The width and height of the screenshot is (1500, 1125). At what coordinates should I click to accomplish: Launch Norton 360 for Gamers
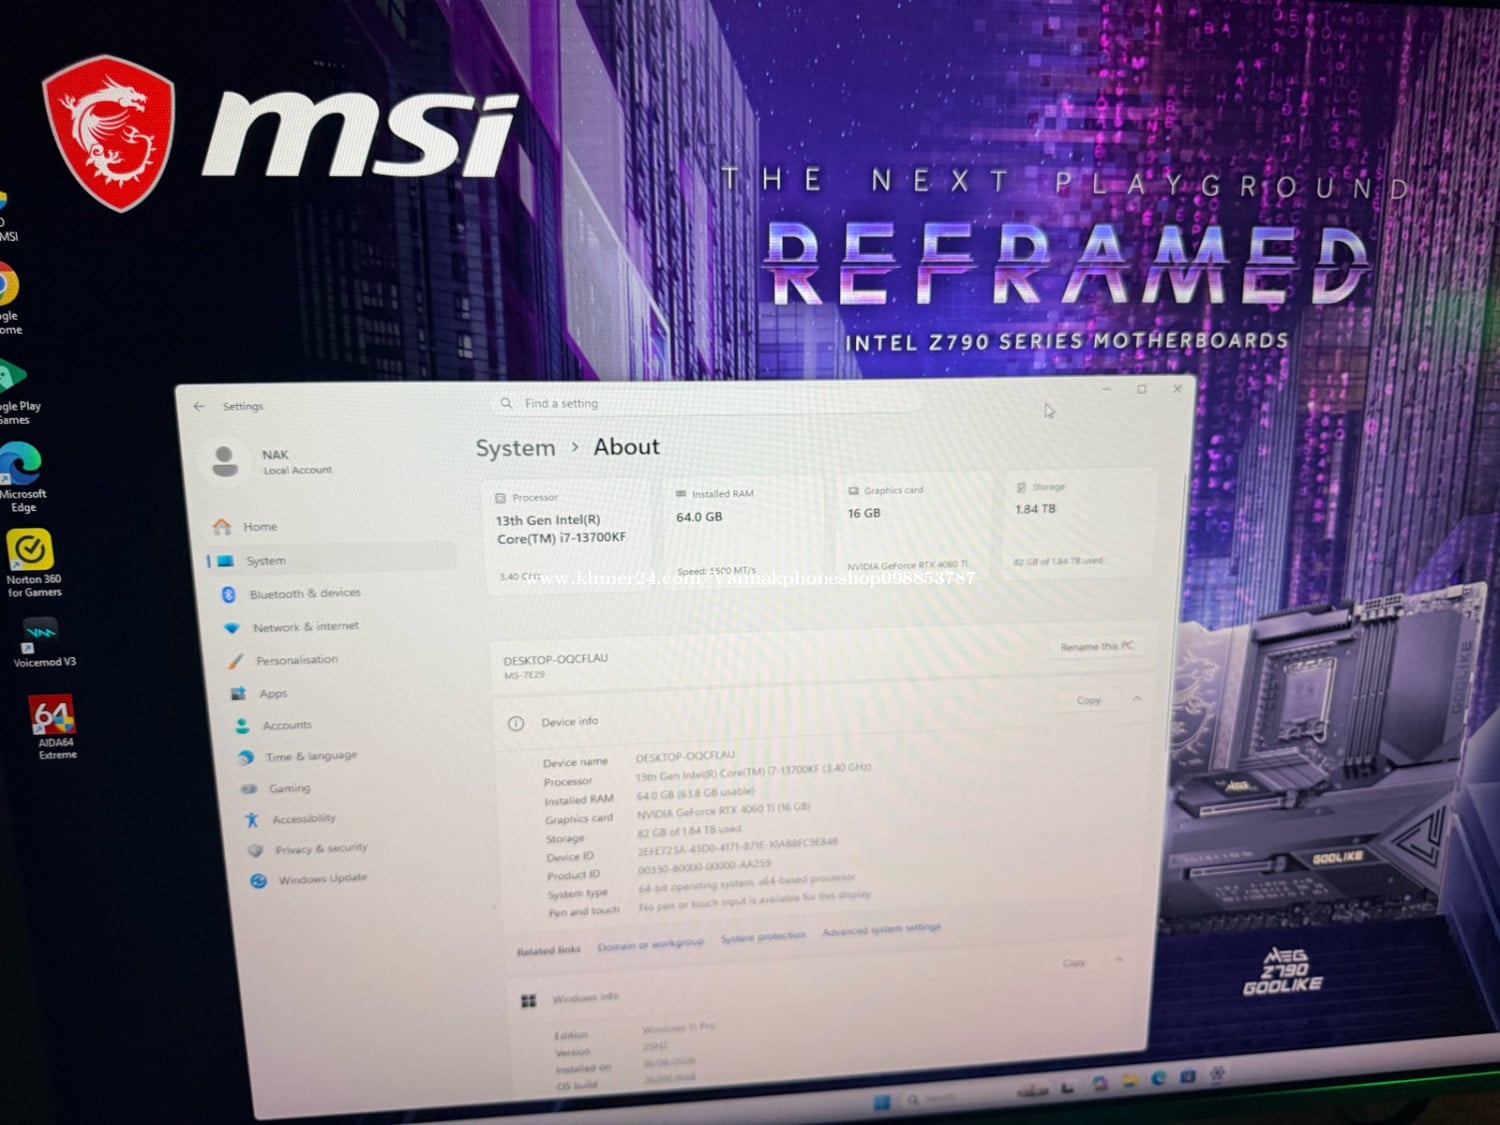[33, 564]
